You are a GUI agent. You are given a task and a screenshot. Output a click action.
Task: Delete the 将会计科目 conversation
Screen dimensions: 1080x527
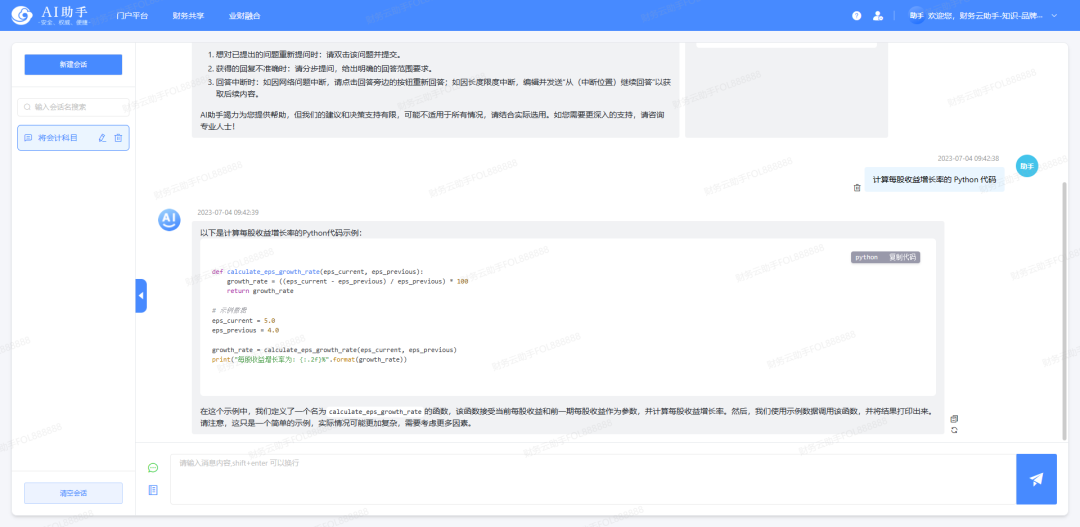118,138
